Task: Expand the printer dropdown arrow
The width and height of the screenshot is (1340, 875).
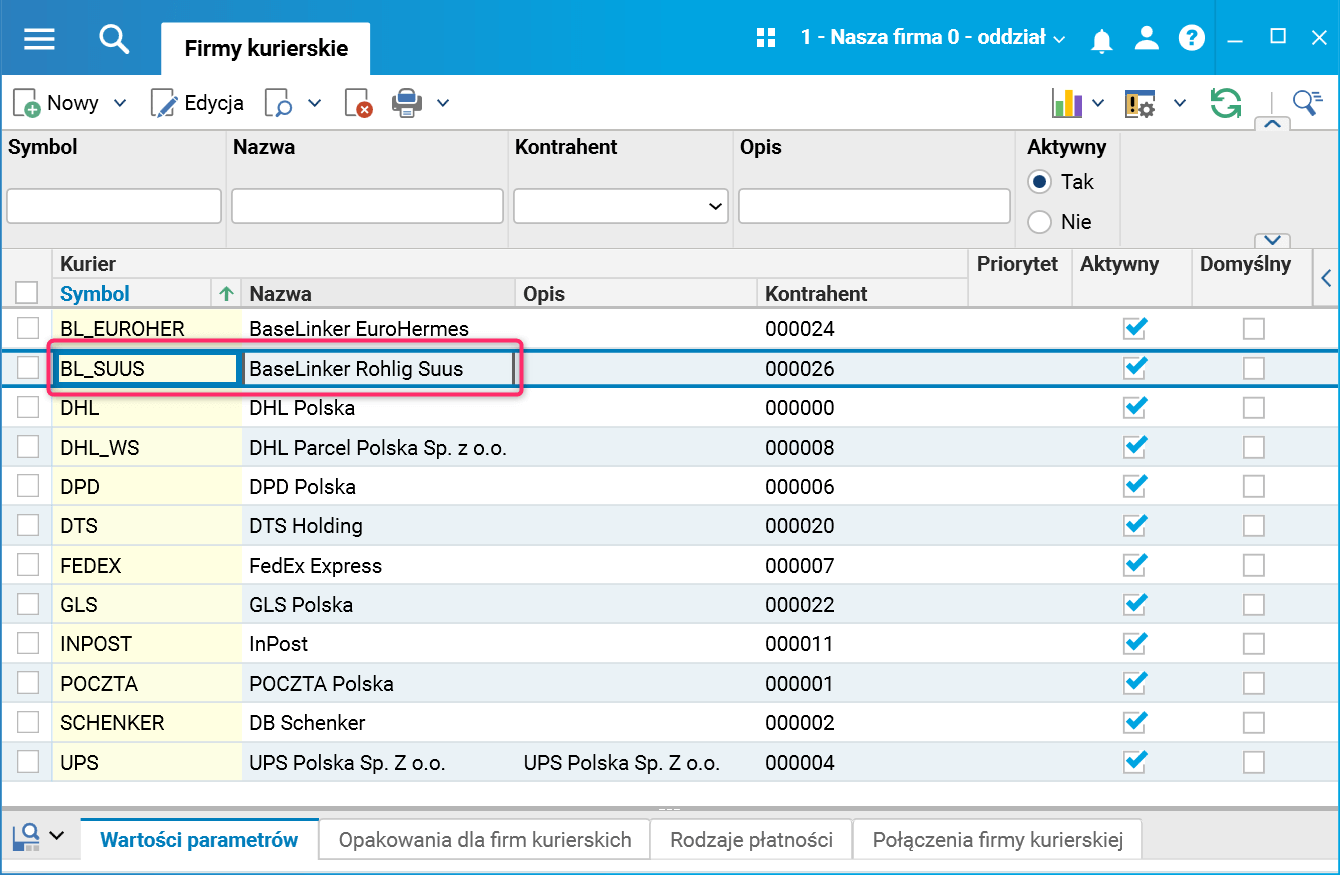Action: (443, 103)
